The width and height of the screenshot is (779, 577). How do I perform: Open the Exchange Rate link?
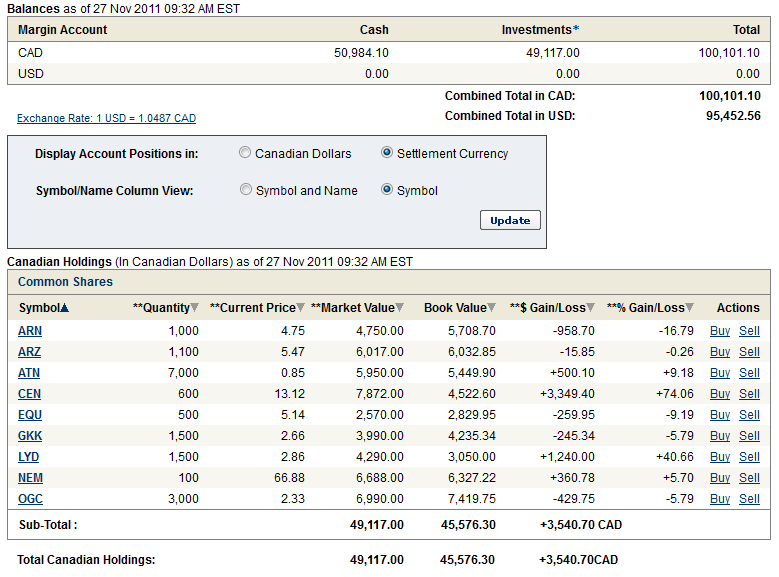[106, 118]
